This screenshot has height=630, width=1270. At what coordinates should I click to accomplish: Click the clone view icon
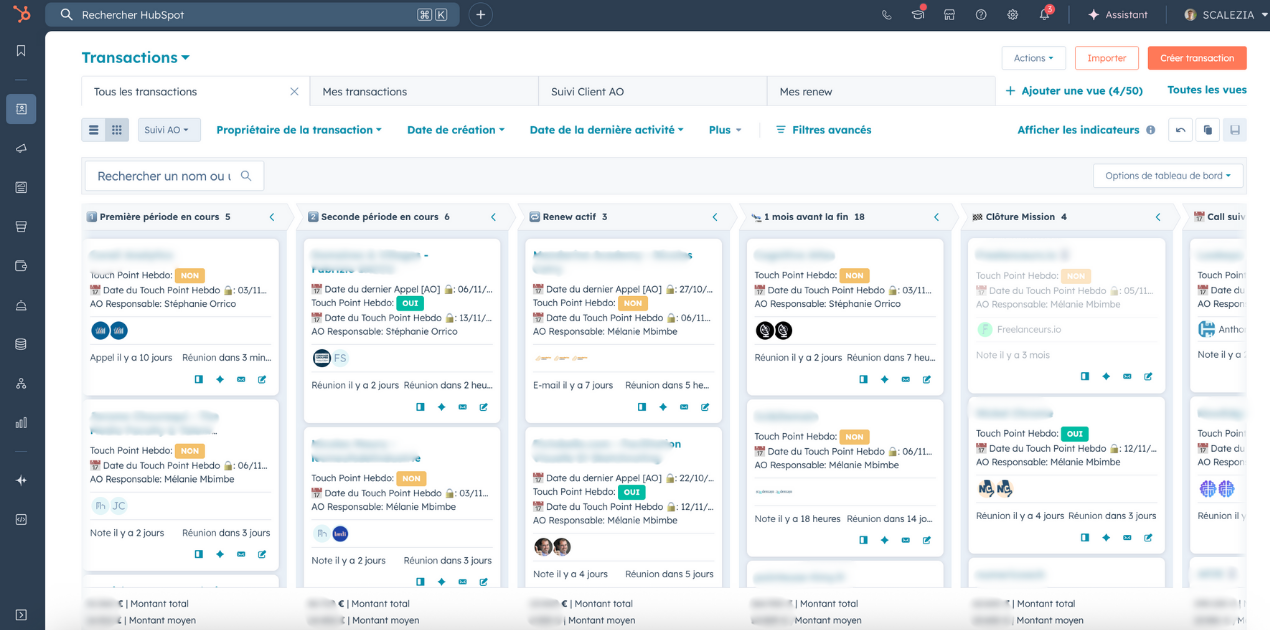point(1207,130)
